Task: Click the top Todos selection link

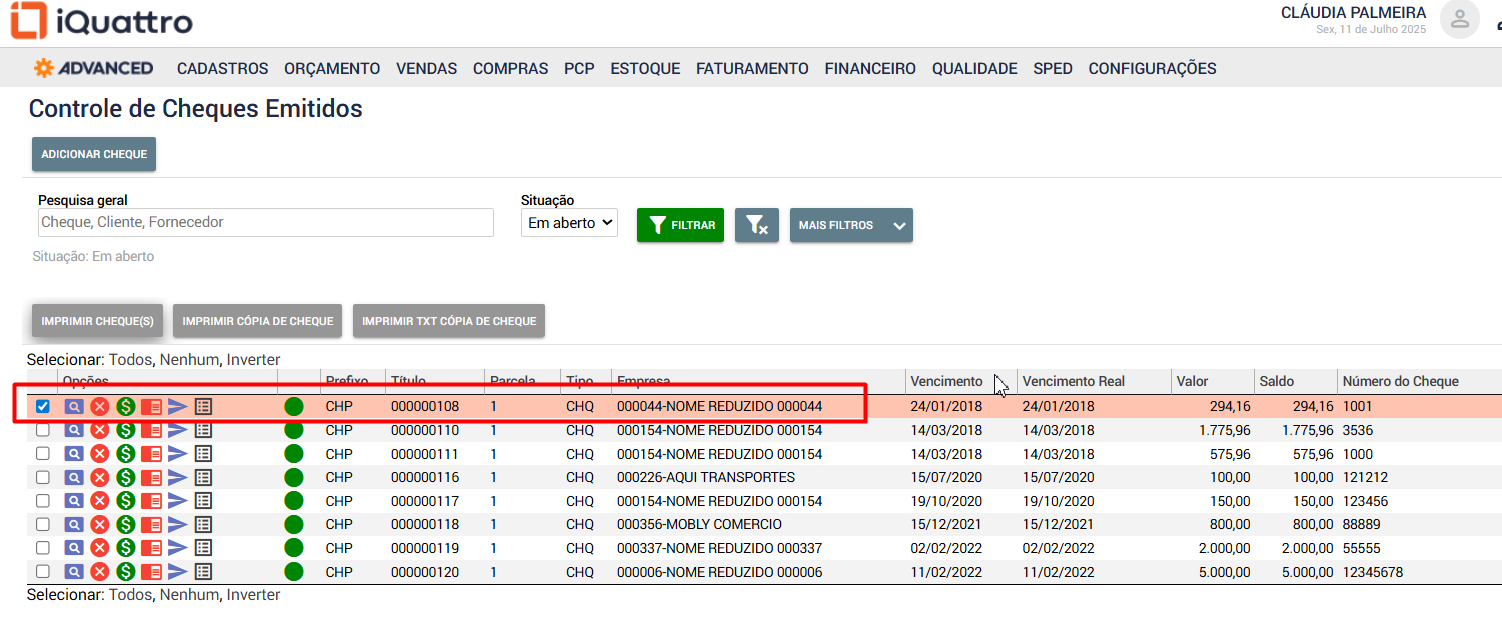Action: 130,360
